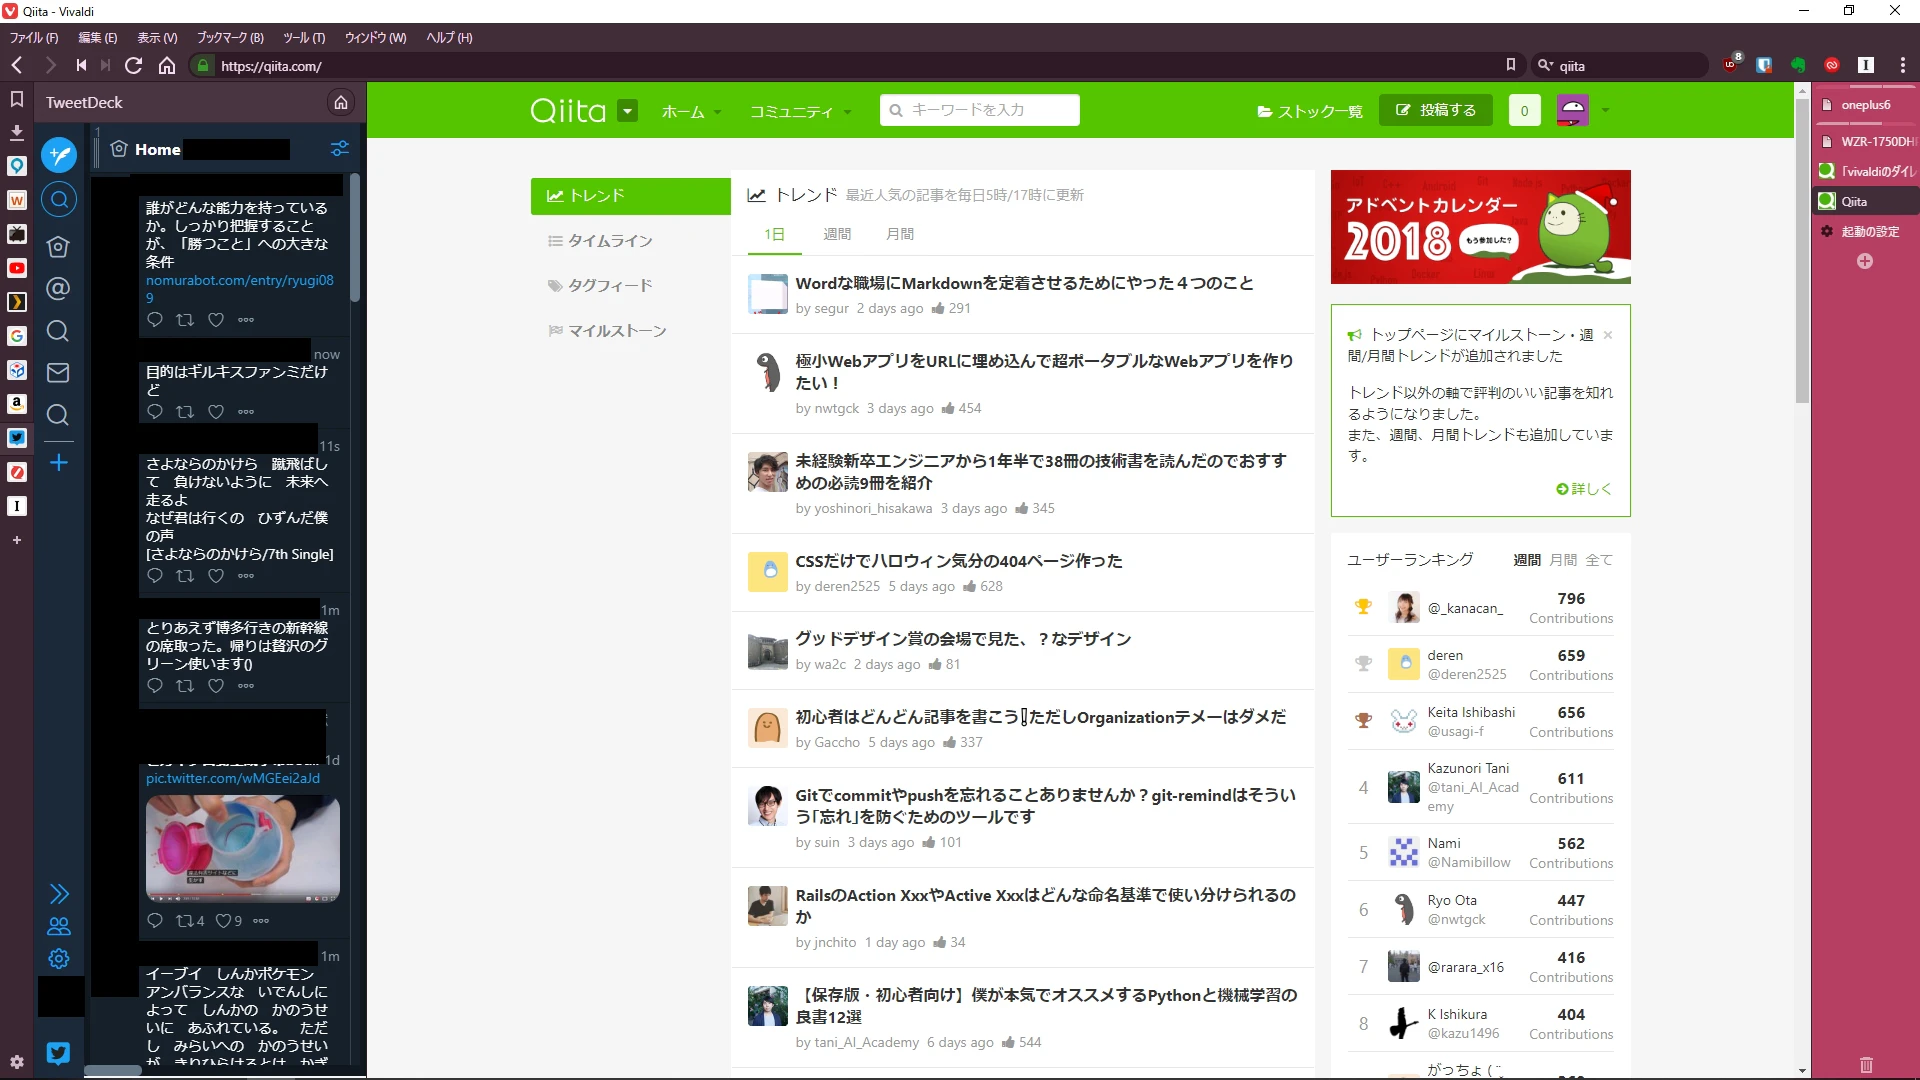1920x1080 pixels.
Task: Dismiss the milestone notice box
Action: [1608, 335]
